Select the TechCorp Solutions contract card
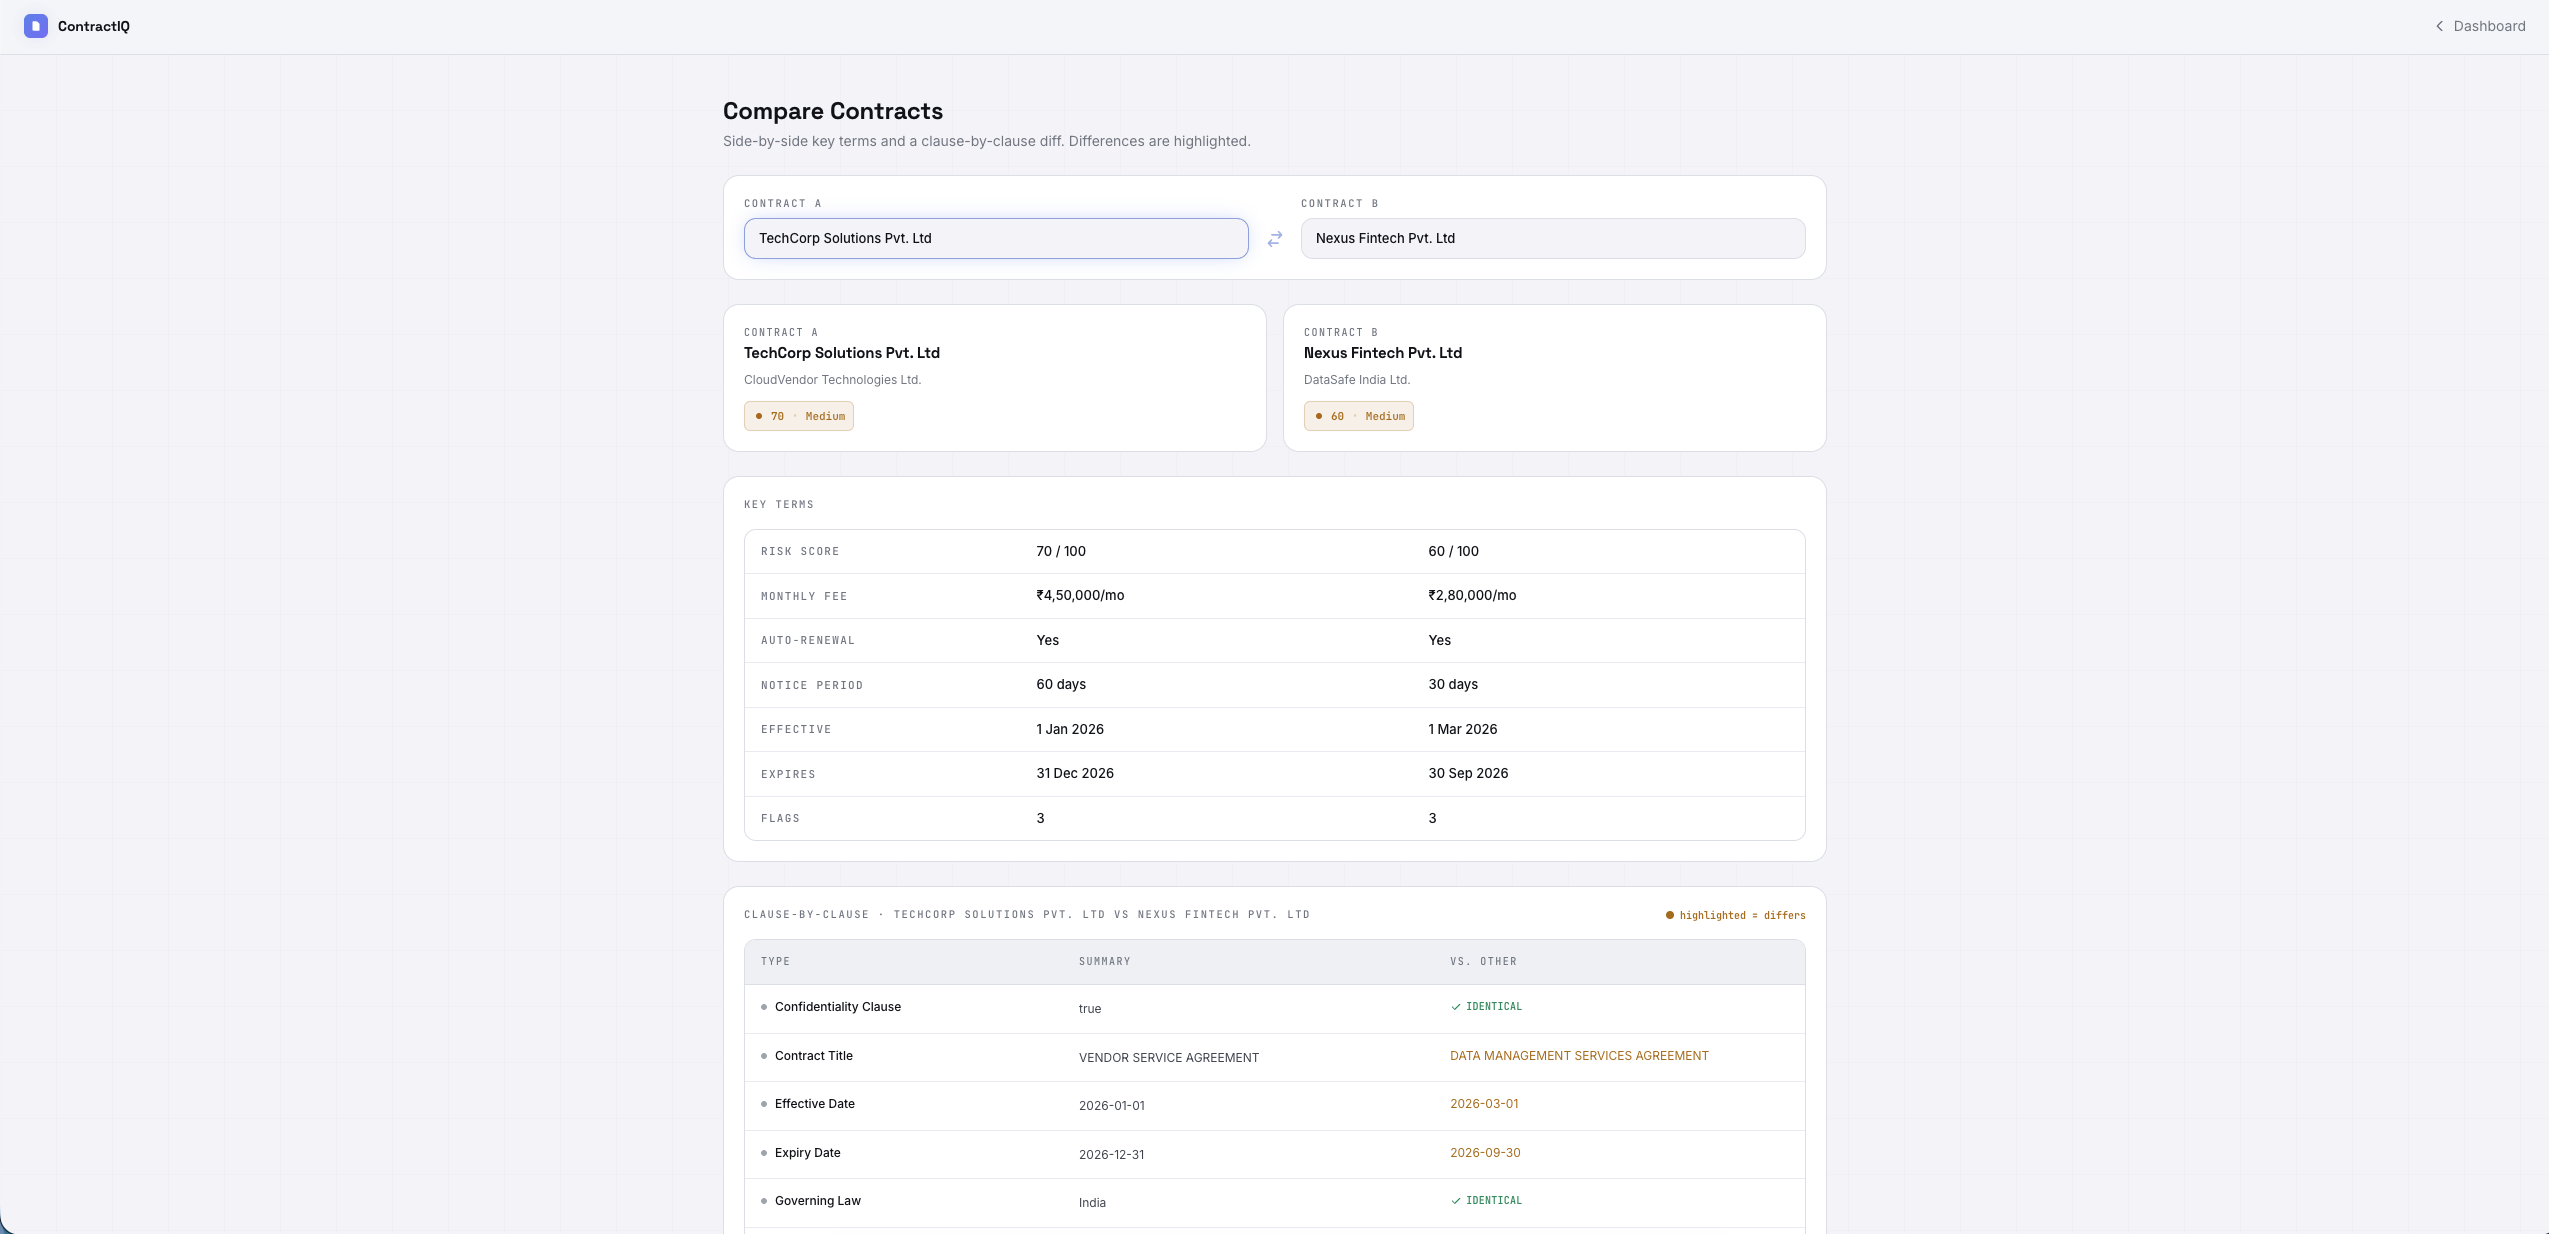 pos(995,378)
